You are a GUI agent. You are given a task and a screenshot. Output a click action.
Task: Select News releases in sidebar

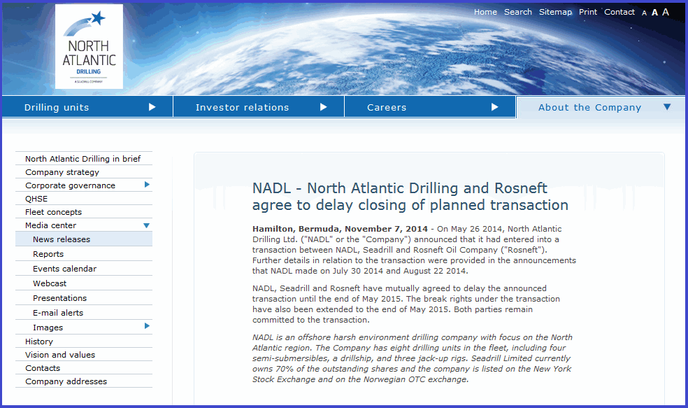[x=84, y=239]
